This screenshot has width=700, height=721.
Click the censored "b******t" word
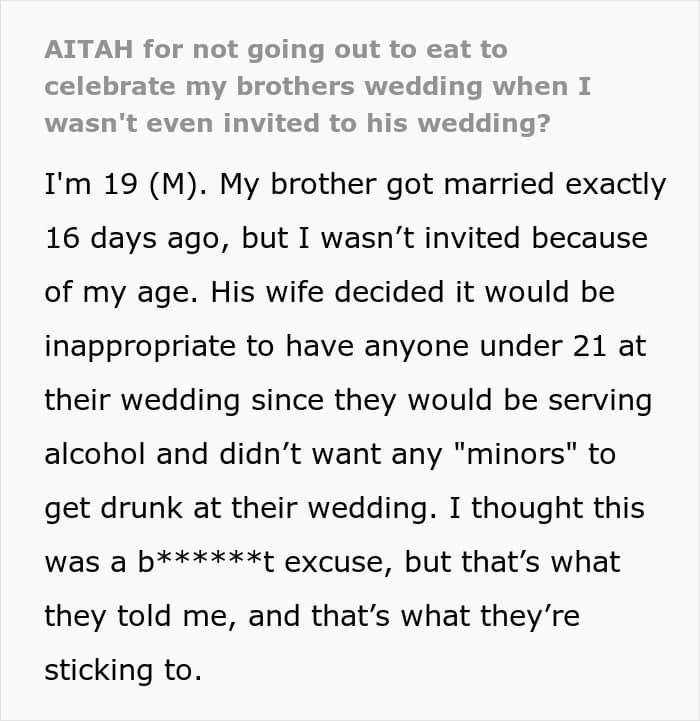pyautogui.click(x=206, y=561)
